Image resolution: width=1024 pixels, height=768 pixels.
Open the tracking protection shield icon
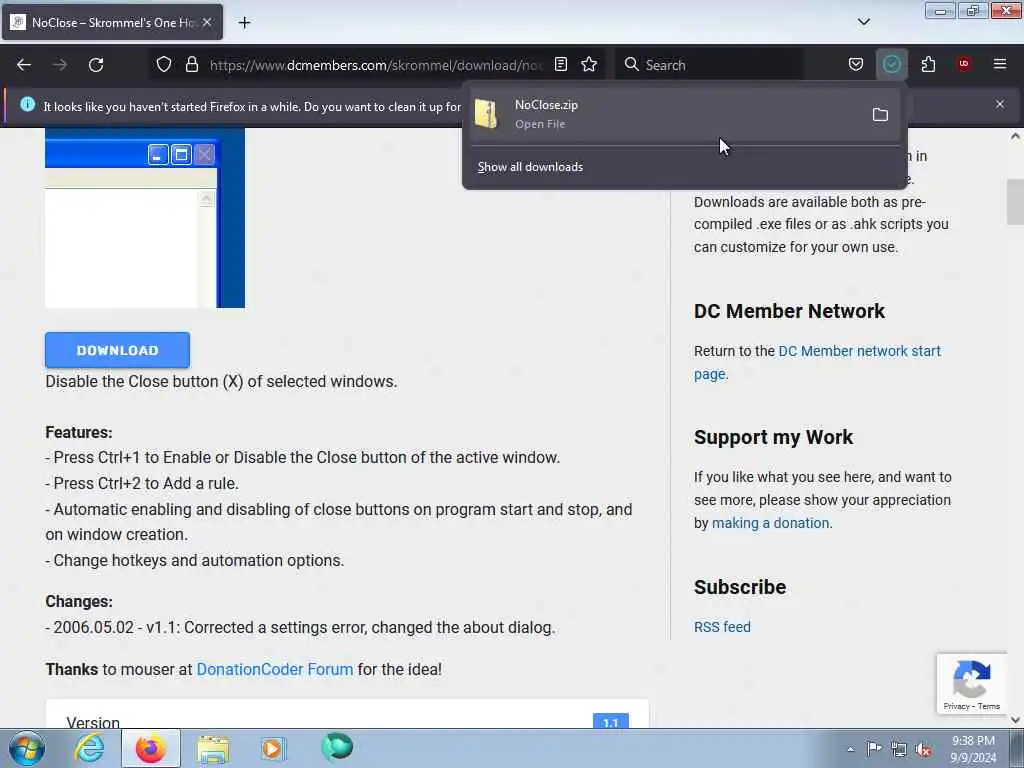tap(164, 64)
